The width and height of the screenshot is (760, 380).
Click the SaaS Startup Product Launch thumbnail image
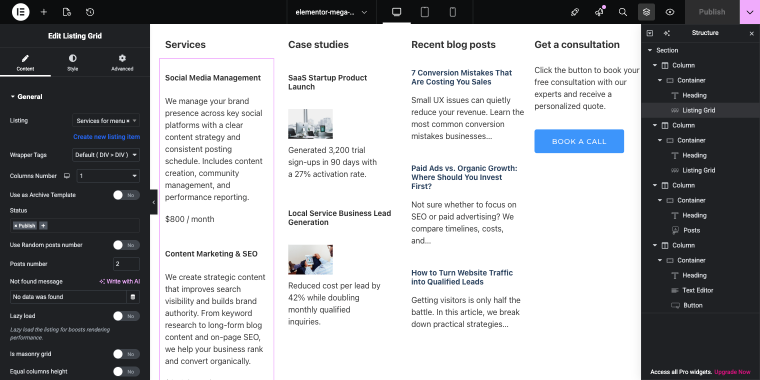310,124
